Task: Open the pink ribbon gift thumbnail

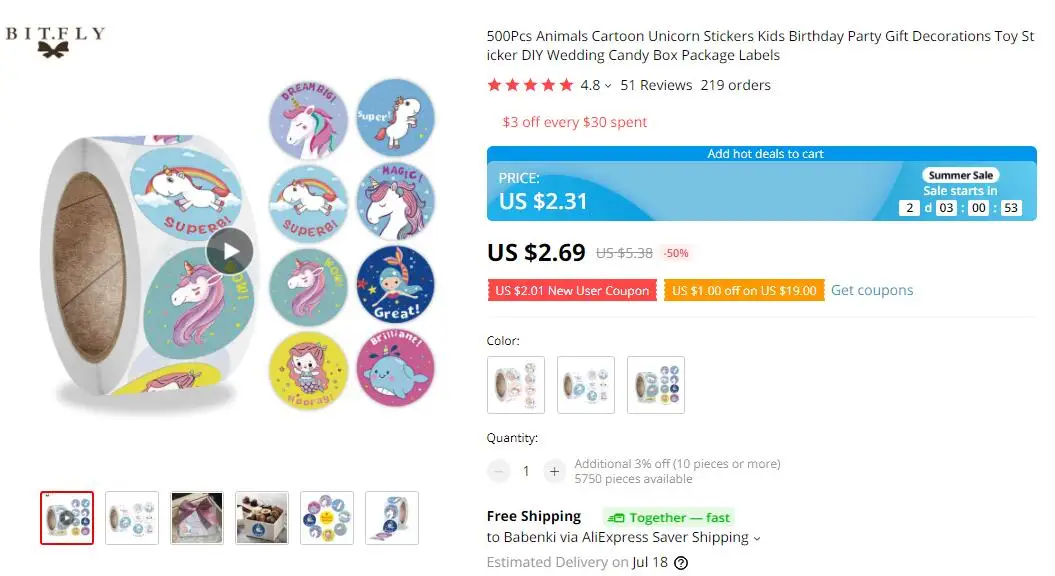Action: (x=197, y=518)
